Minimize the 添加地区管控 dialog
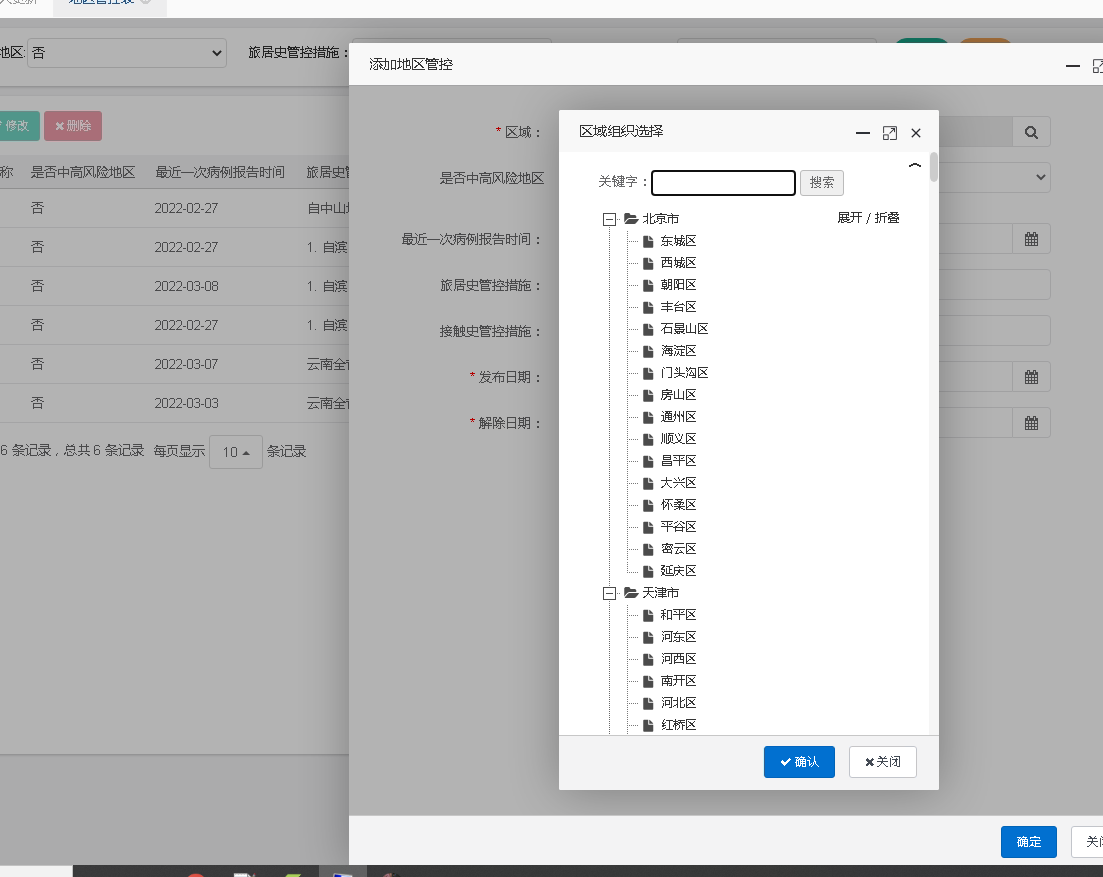 1073,66
